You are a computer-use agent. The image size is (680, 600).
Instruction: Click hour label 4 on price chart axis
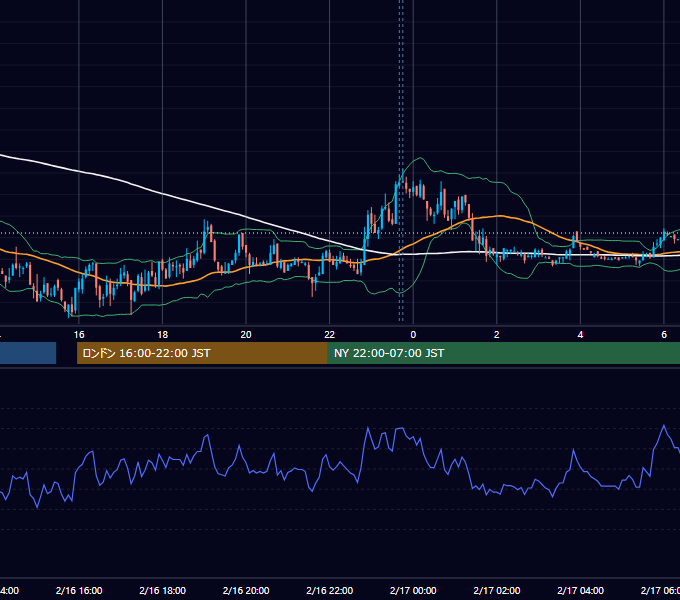[580, 335]
